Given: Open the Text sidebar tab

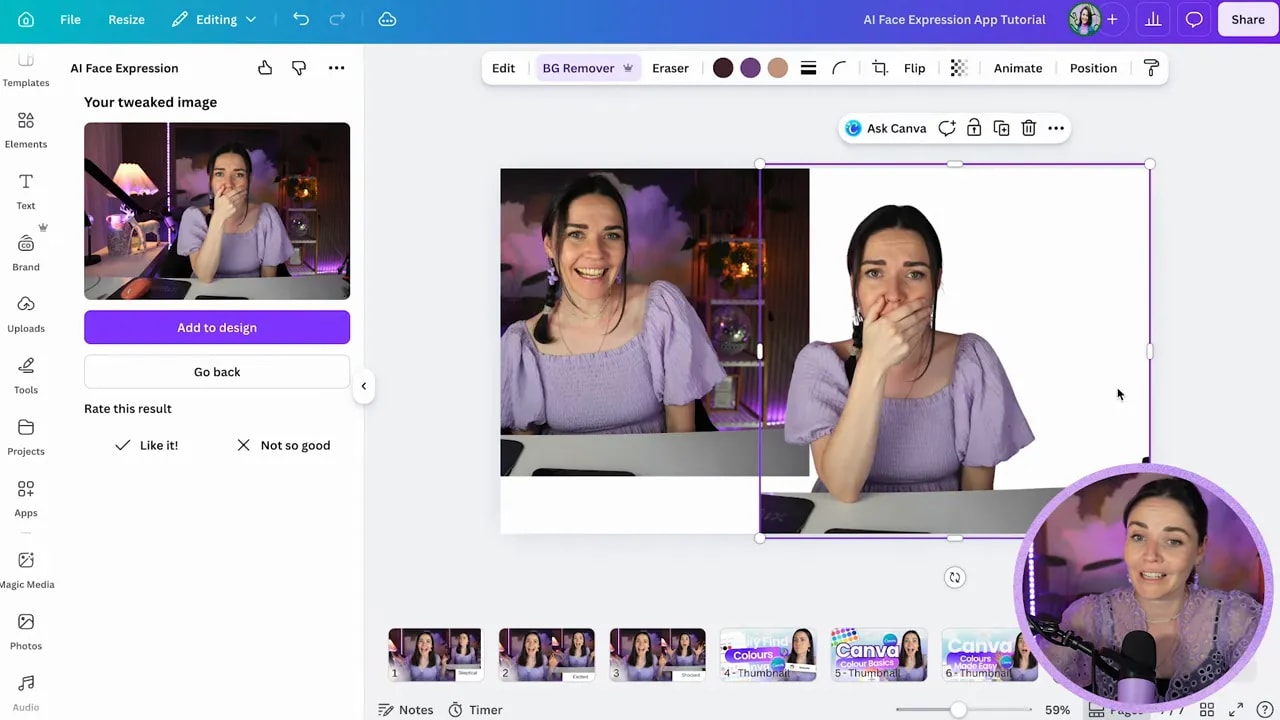Looking at the screenshot, I should coord(26,191).
